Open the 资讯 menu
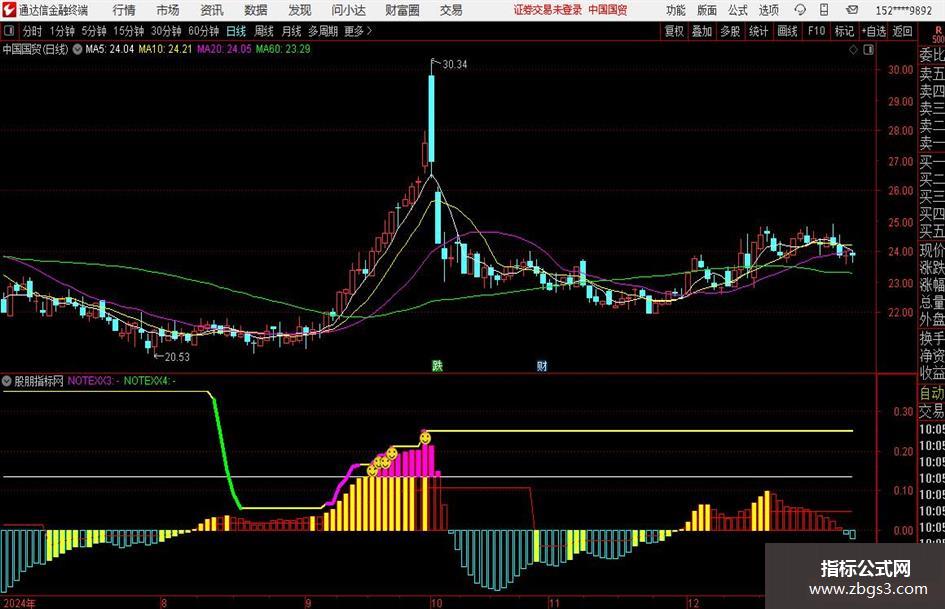The width and height of the screenshot is (945, 609). (212, 10)
